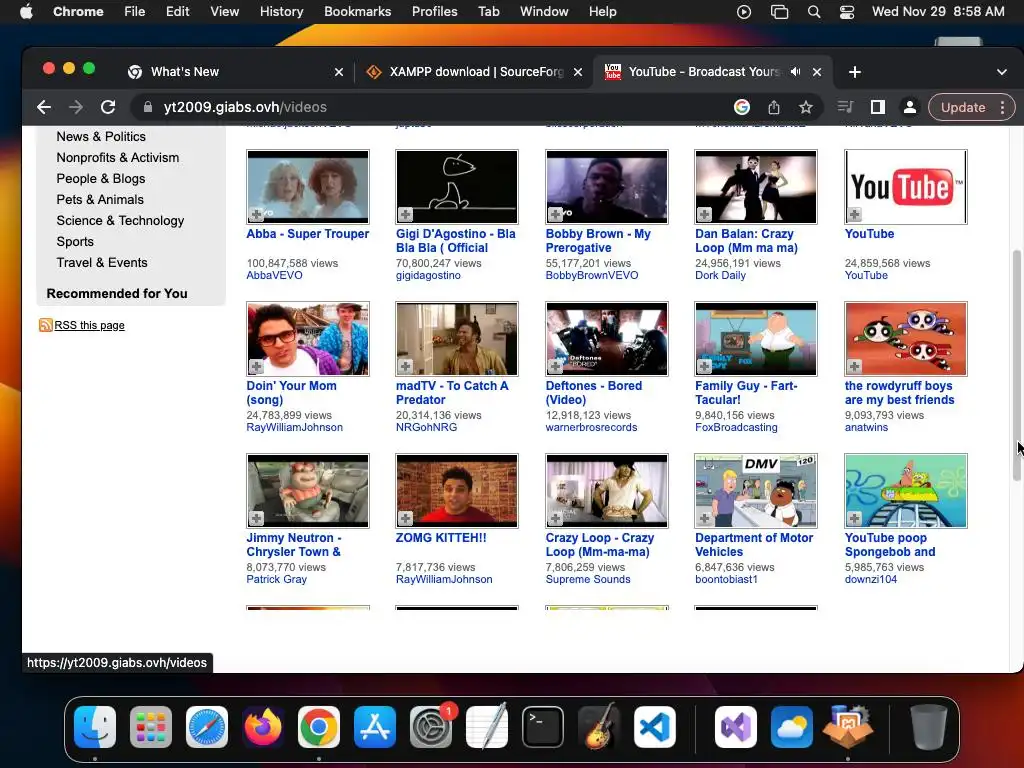
Task: Add Abba Super Trouper to queue plus icon
Action: [x=256, y=214]
